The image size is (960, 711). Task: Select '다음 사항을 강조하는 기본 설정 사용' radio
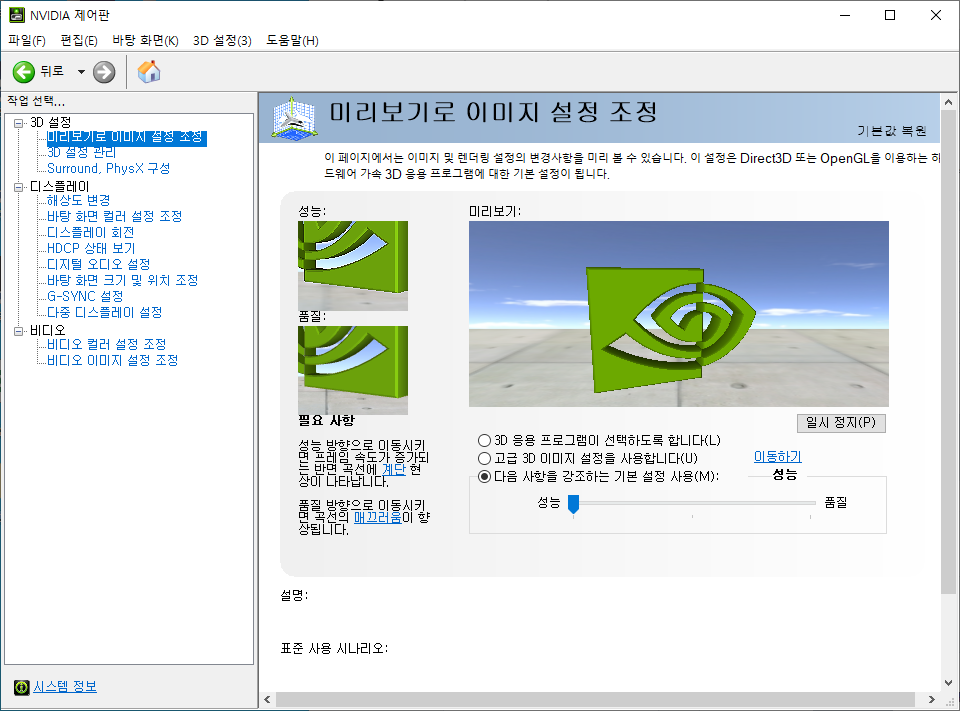[484, 476]
